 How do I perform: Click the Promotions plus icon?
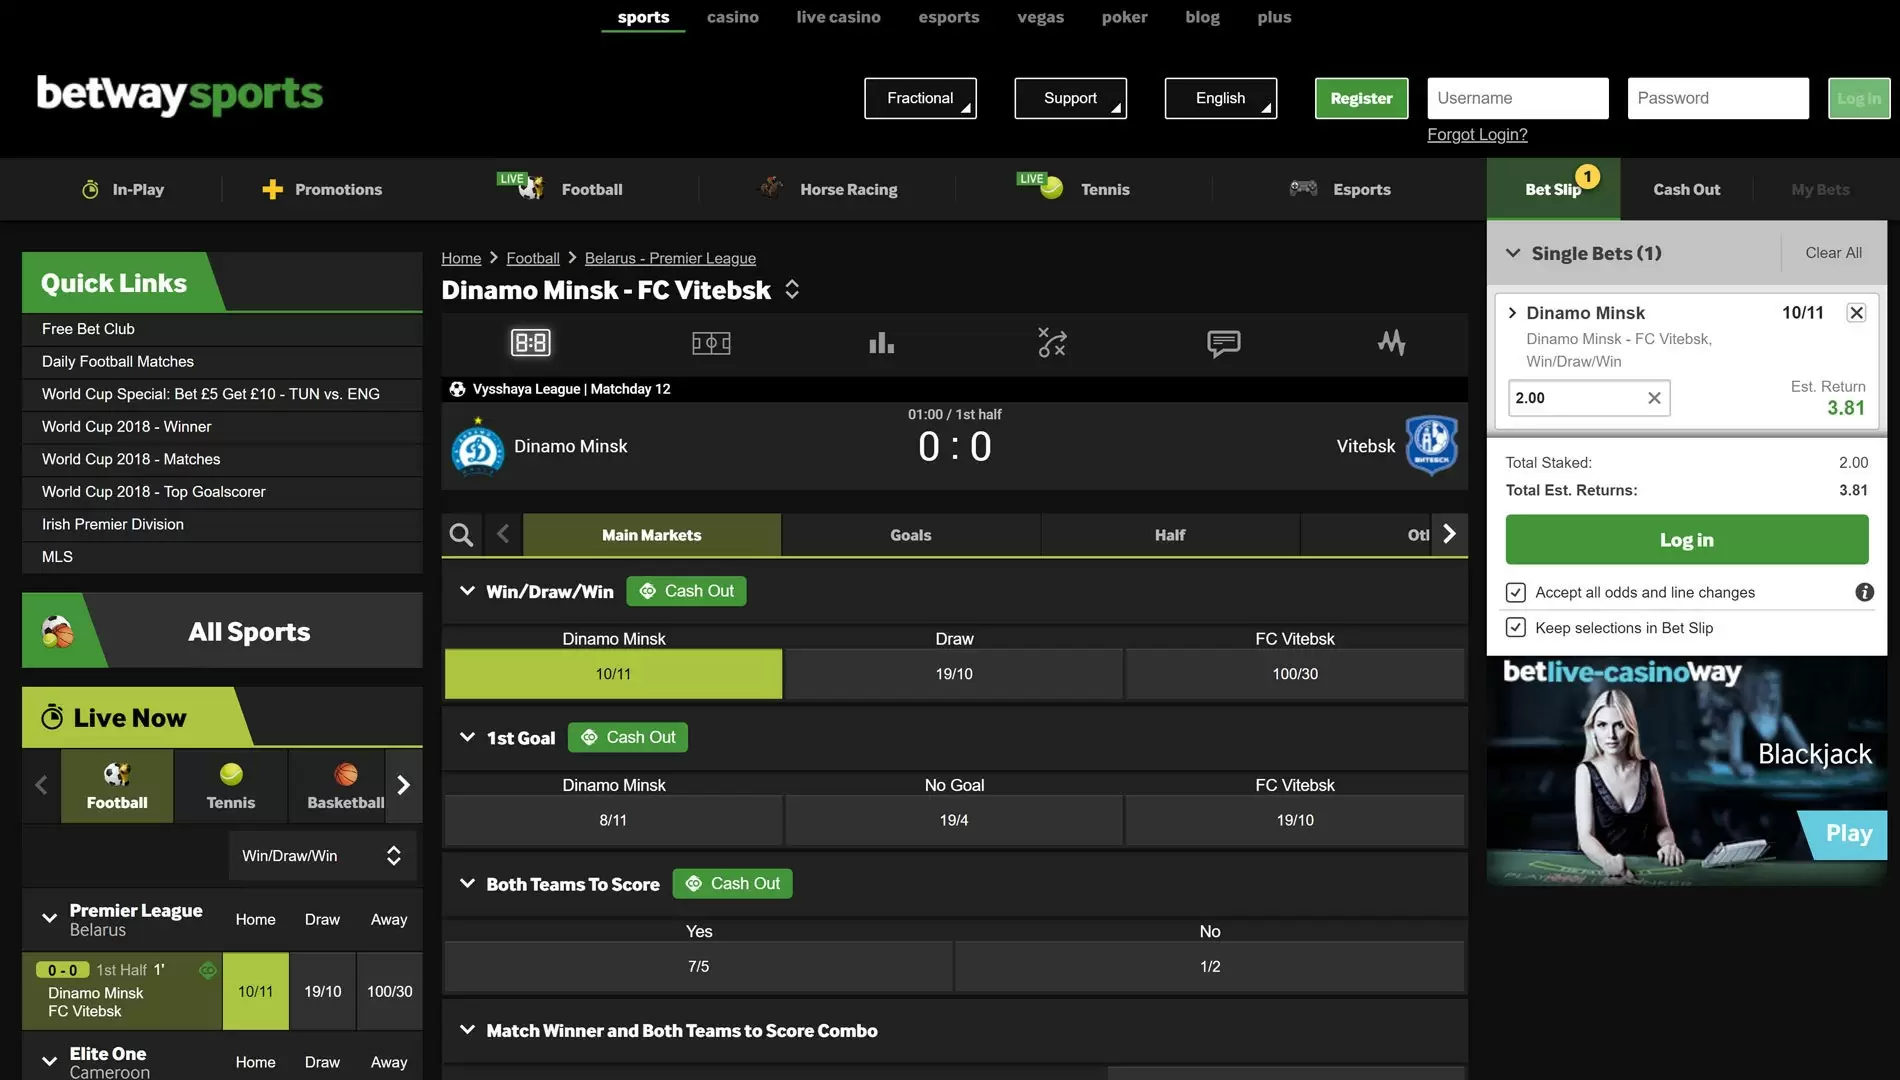272,189
